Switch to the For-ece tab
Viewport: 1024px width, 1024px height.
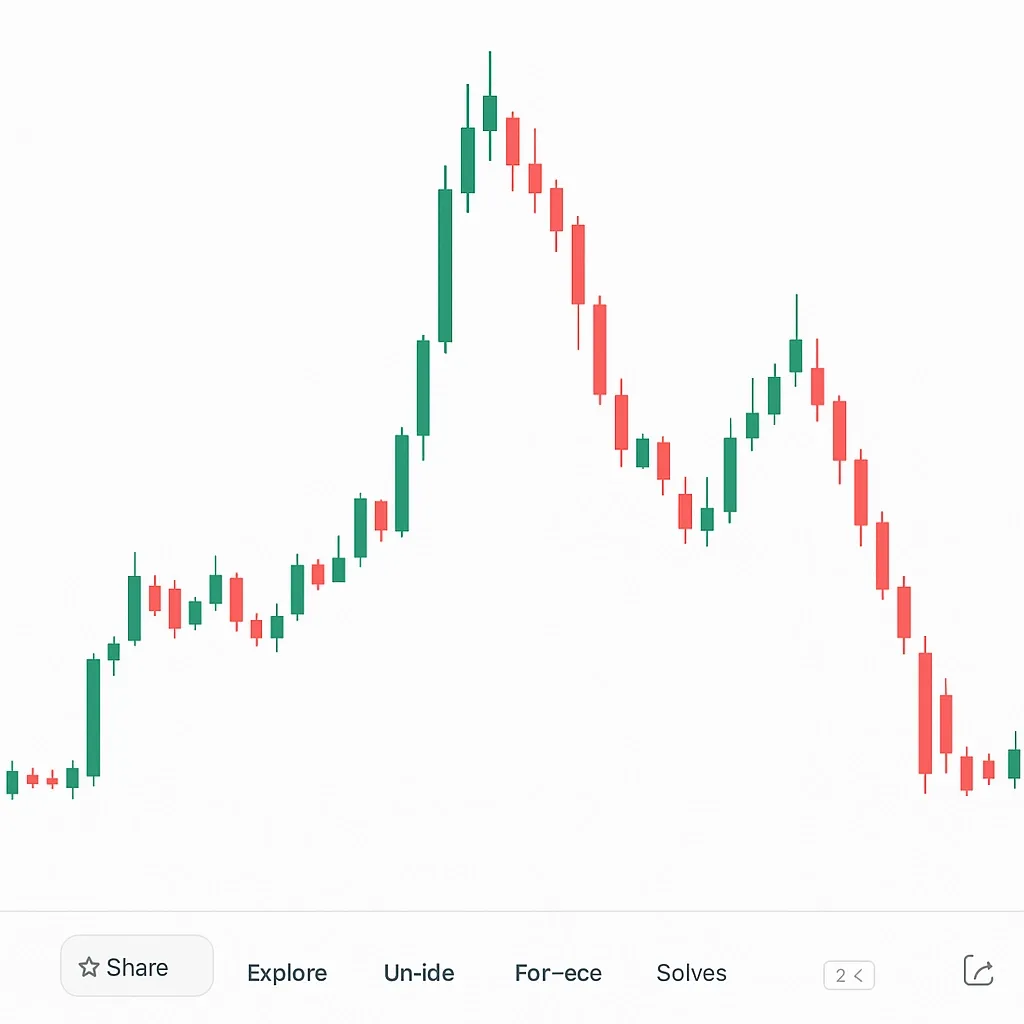tap(558, 973)
